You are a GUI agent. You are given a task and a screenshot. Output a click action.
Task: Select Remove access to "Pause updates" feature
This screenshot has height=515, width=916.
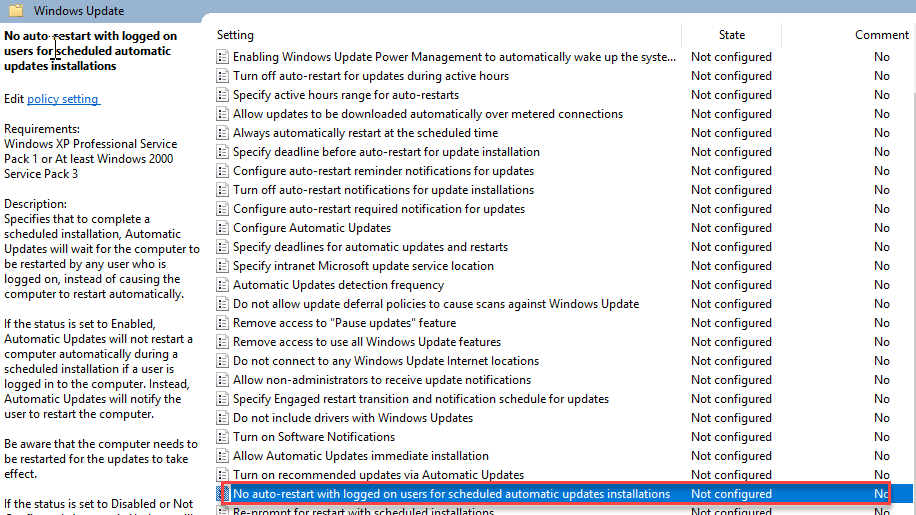345,322
